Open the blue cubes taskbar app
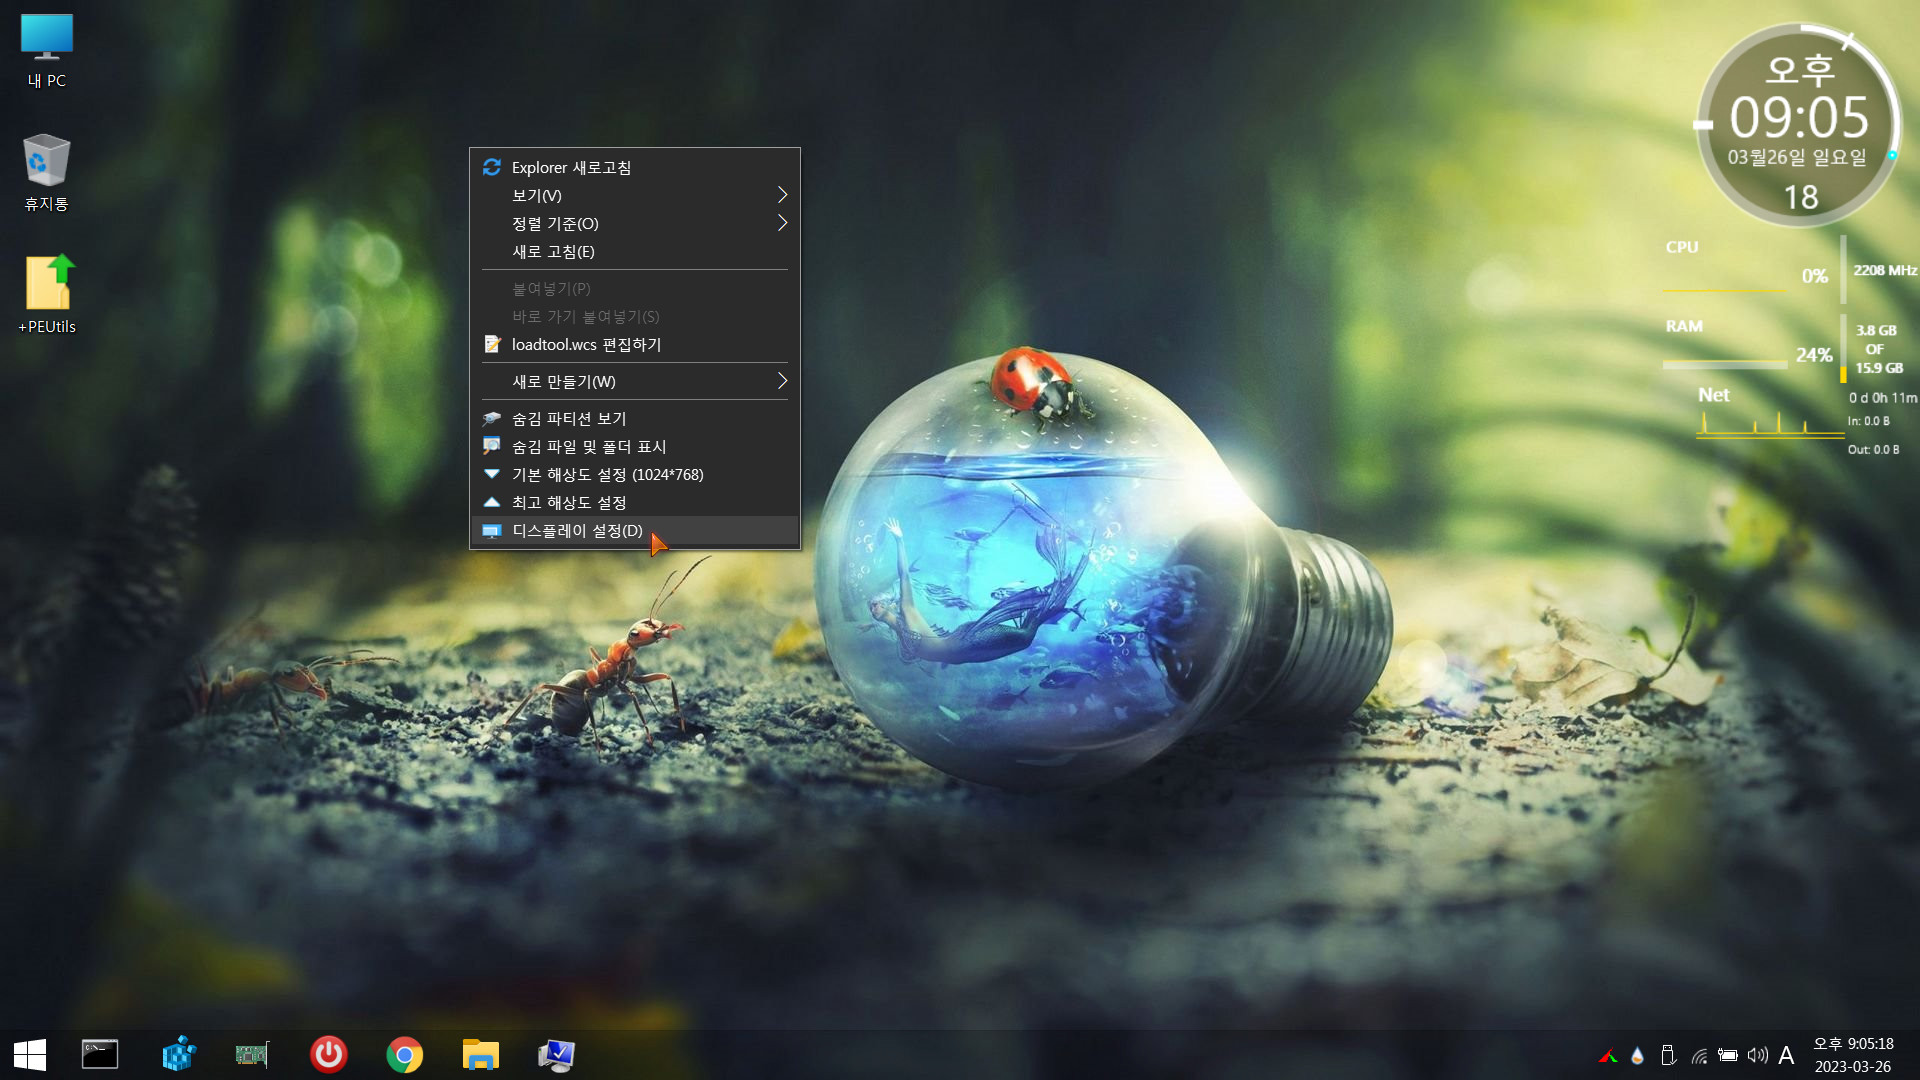Image resolution: width=1920 pixels, height=1080 pixels. pyautogui.click(x=178, y=1054)
